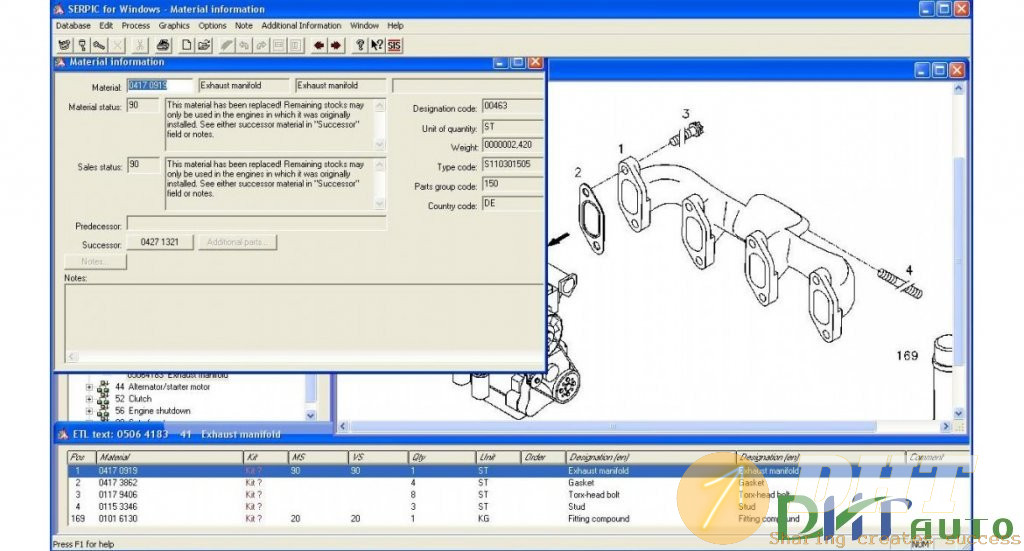Viewport: 1024px width, 551px height.
Task: Click the Type code field S110301505
Action: point(513,165)
